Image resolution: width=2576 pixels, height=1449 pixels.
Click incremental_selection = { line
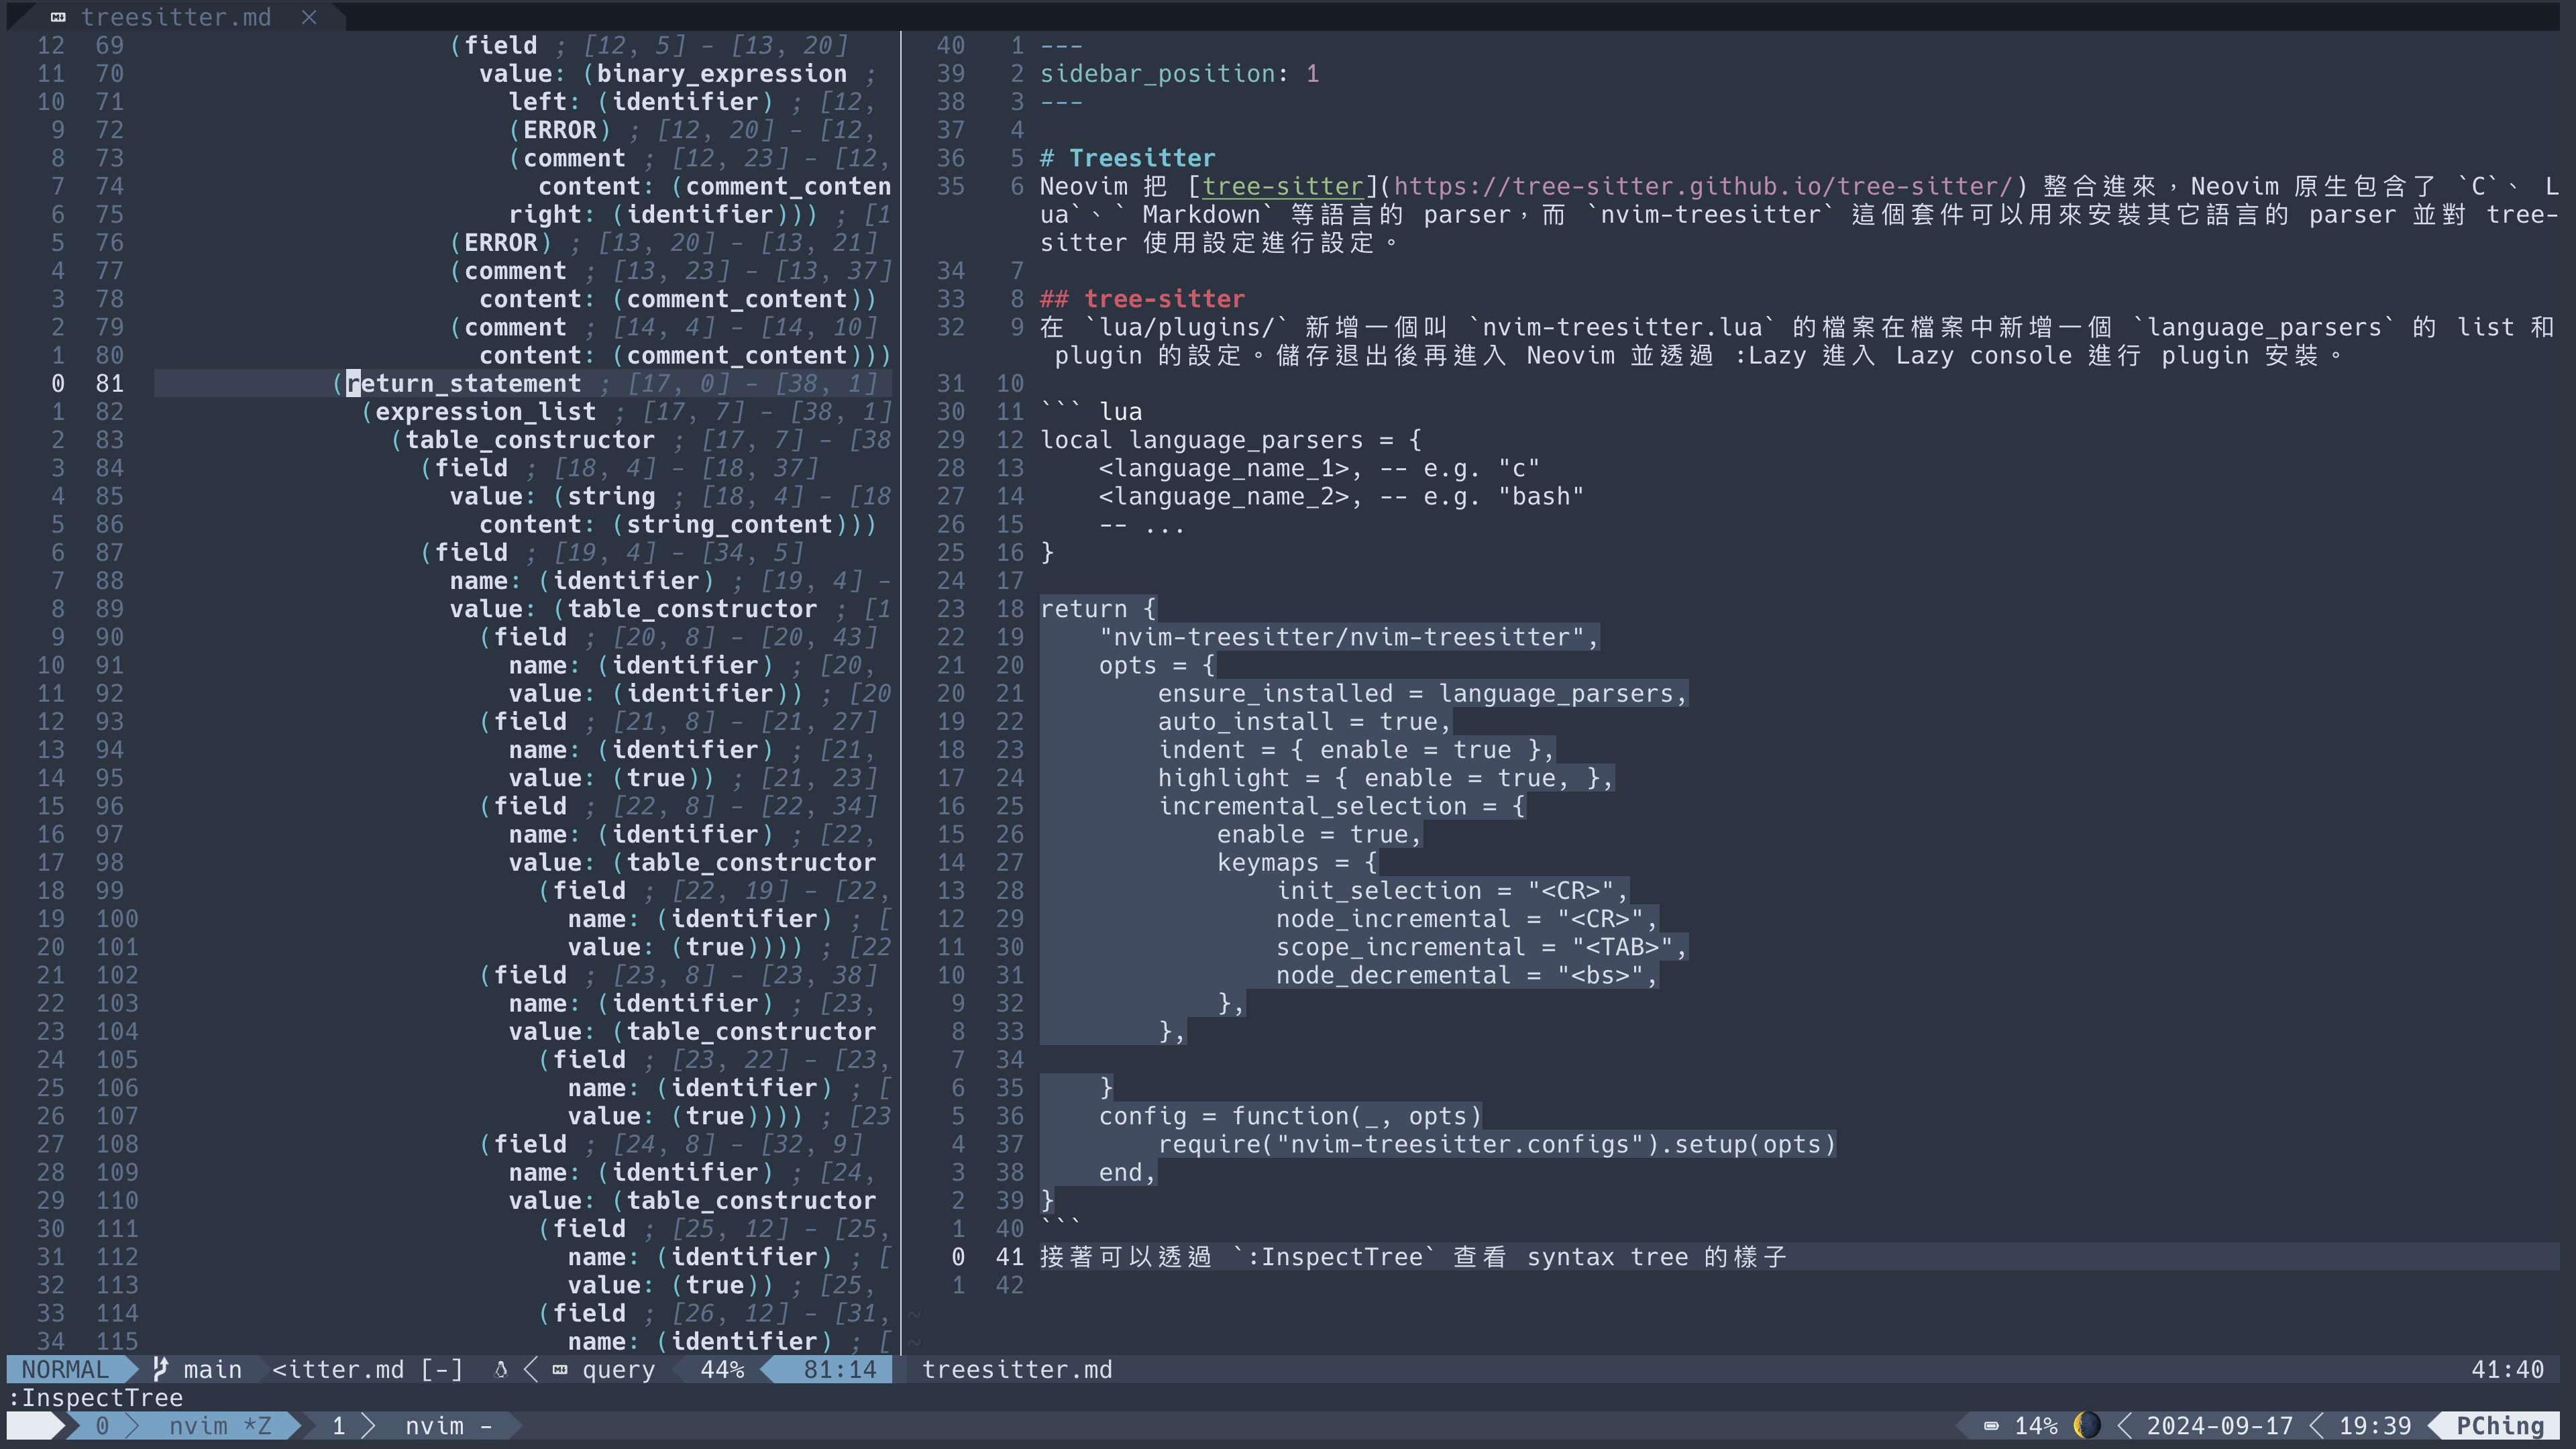coord(1341,806)
